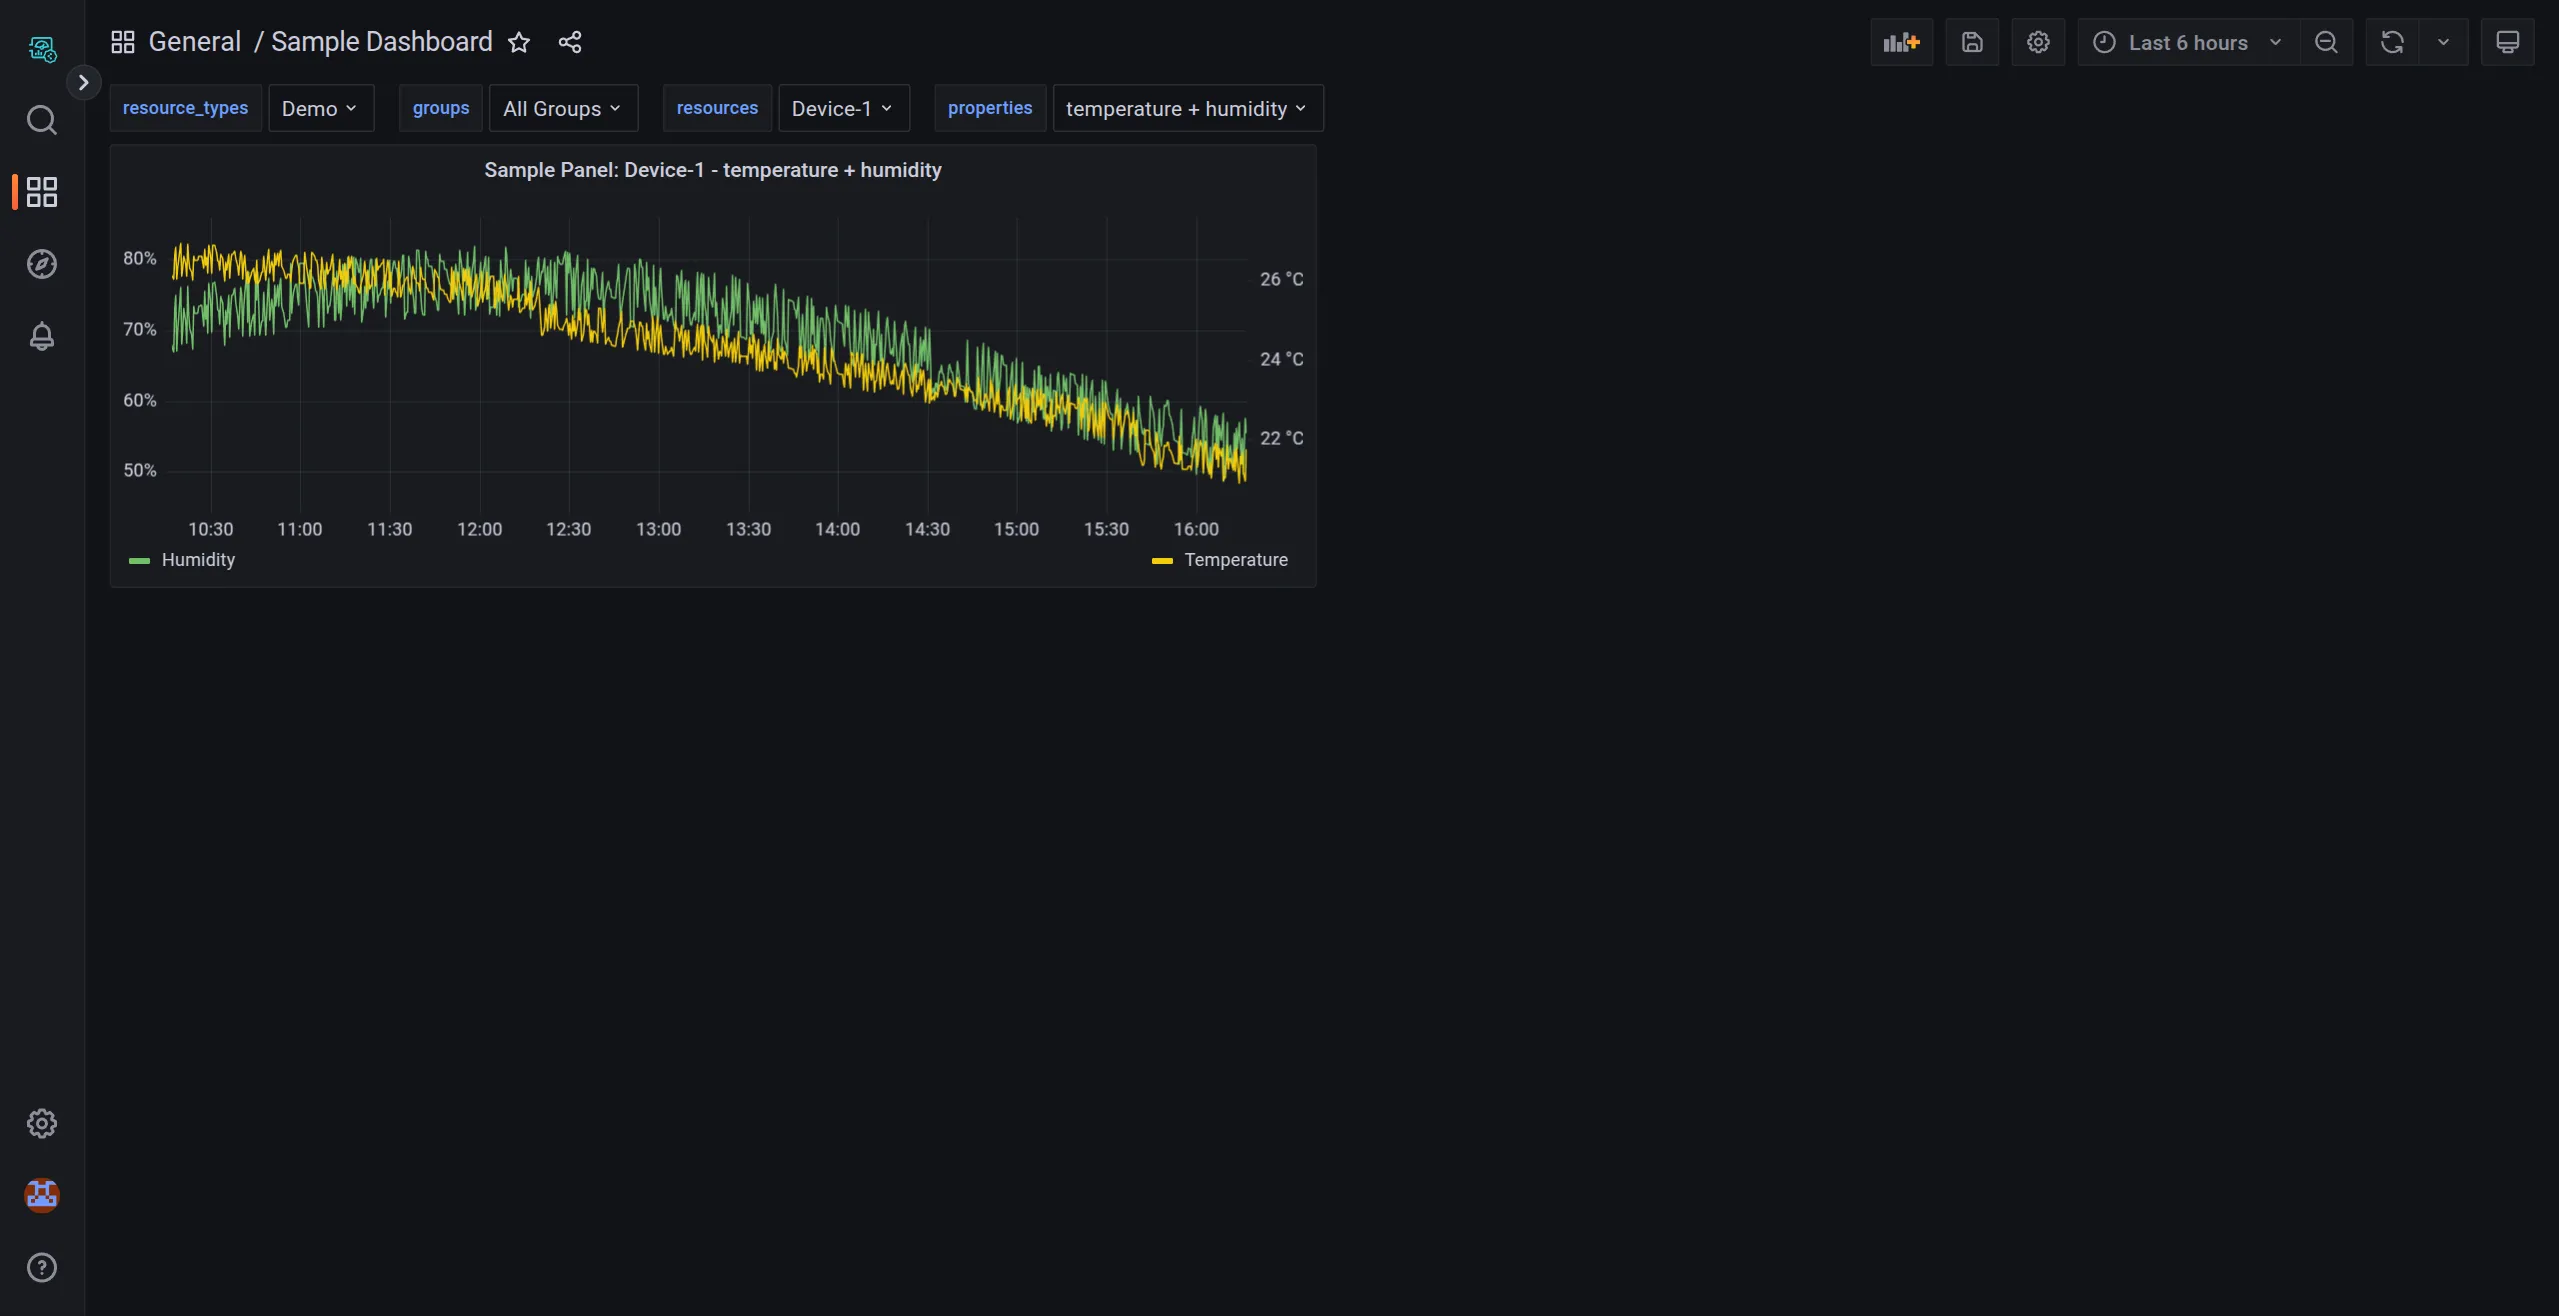Open the temperature + humidity properties dropdown
Viewport: 2559px width, 1316px height.
coord(1188,108)
